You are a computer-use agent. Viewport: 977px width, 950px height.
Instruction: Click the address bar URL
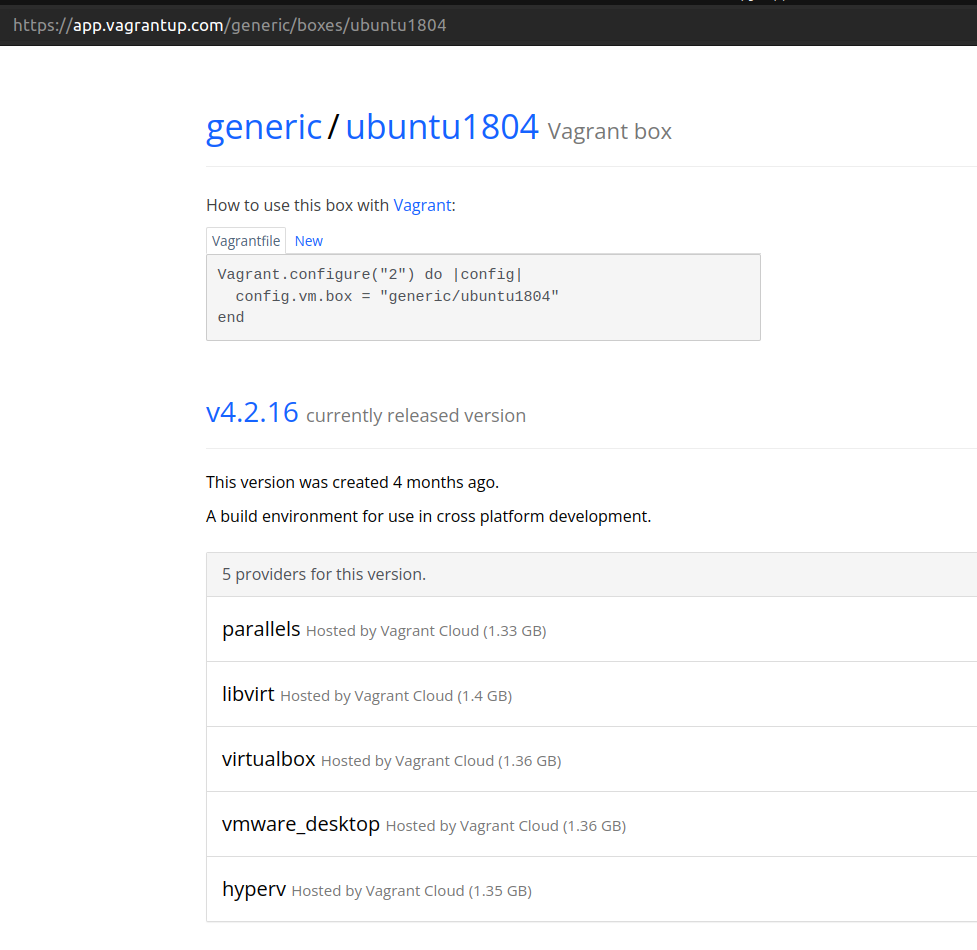tap(230, 26)
